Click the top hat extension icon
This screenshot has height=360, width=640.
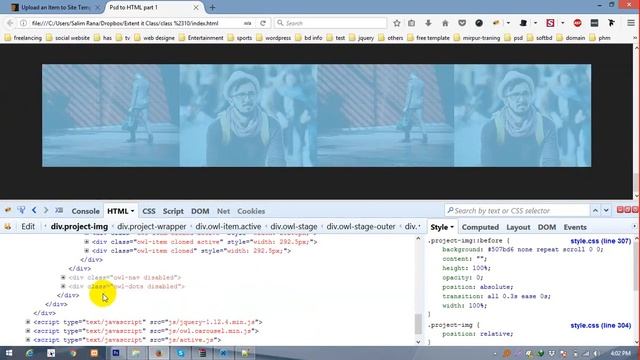pos(523,23)
